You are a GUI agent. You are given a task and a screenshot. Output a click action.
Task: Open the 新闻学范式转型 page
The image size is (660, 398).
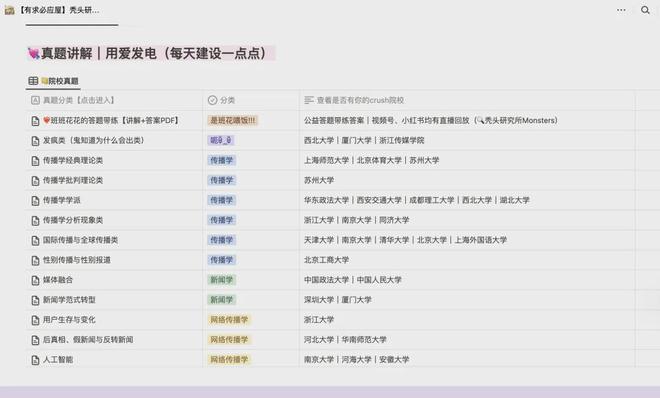coord(69,300)
